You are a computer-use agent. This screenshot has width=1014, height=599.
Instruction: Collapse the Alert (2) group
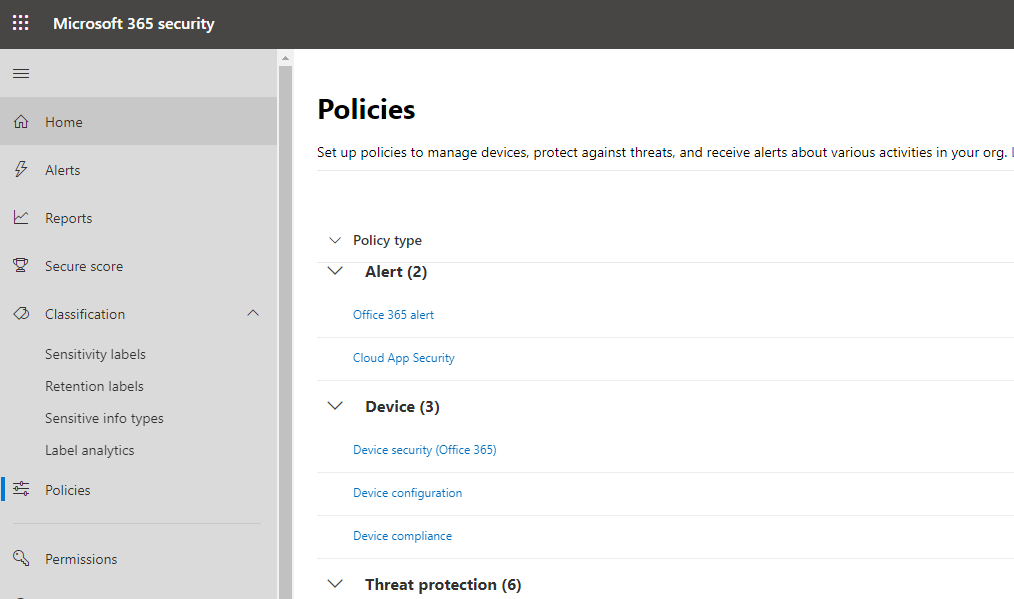pyautogui.click(x=335, y=271)
